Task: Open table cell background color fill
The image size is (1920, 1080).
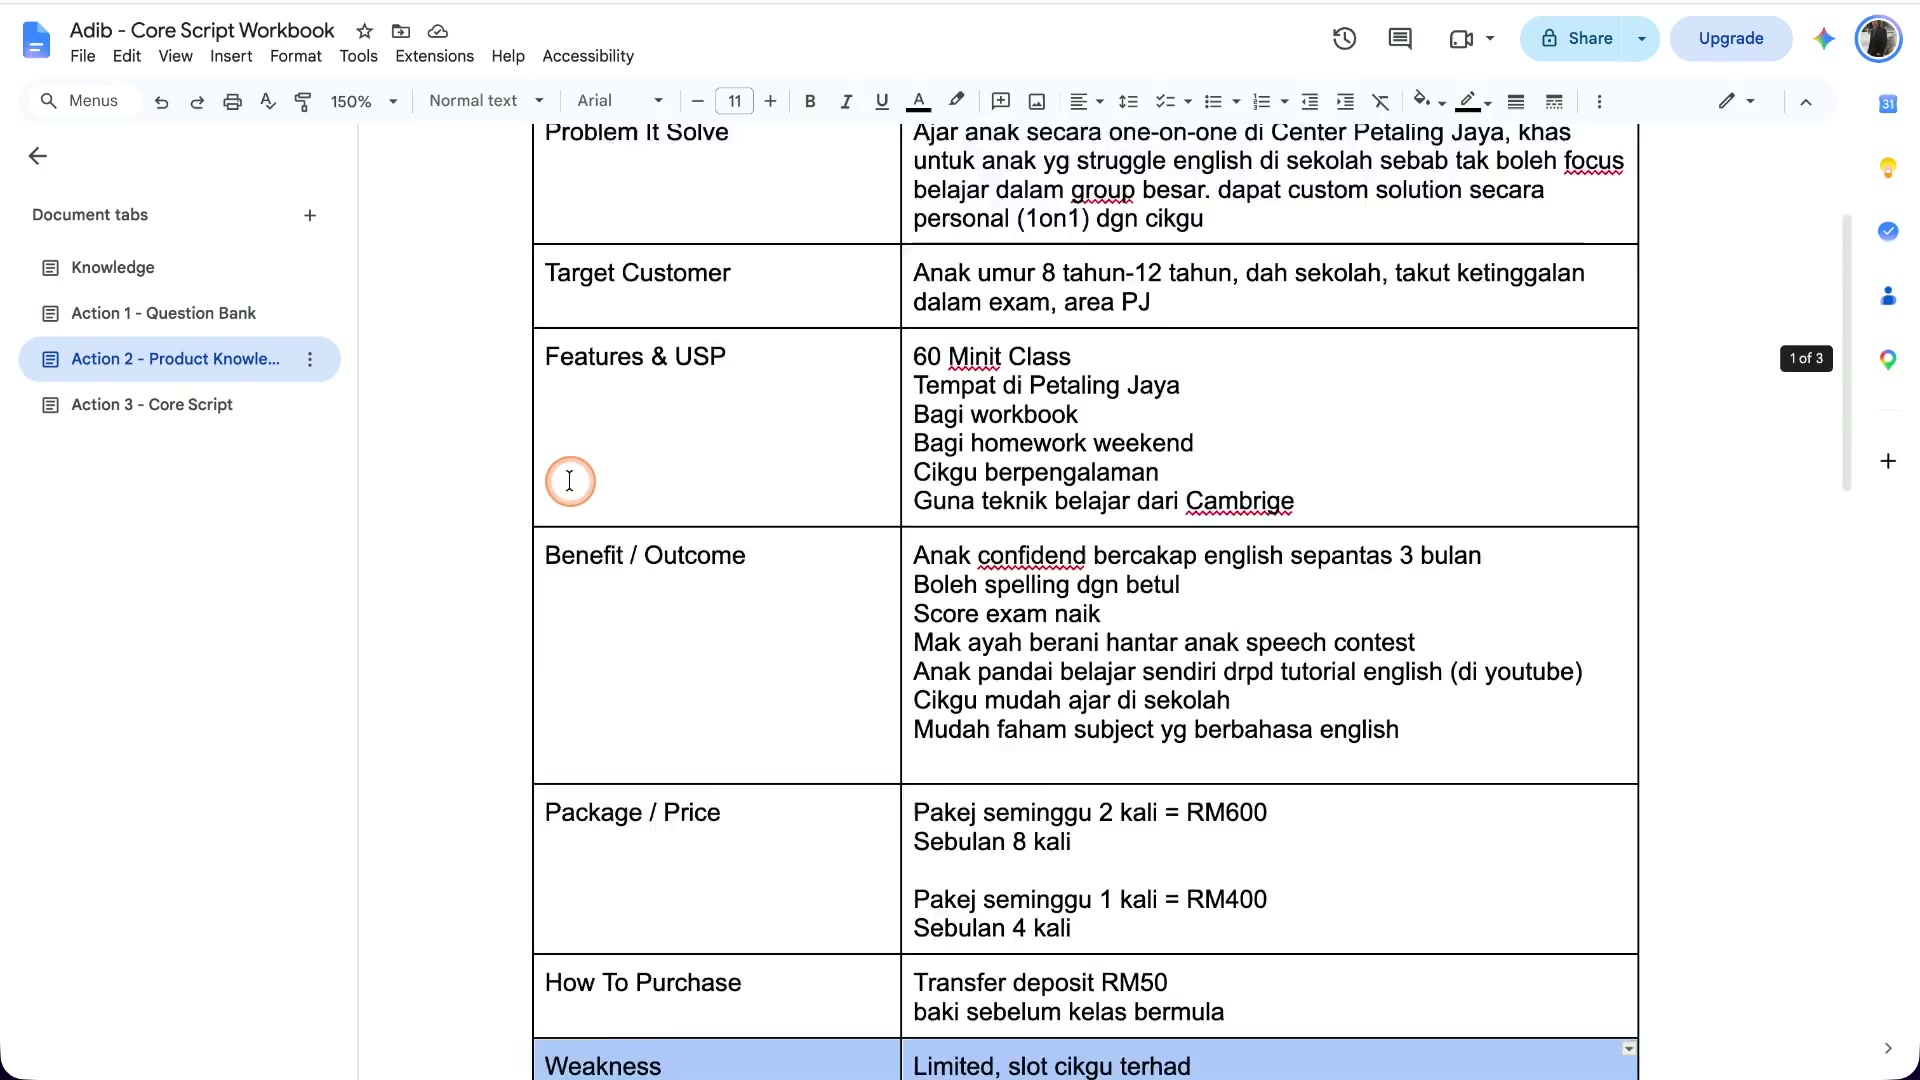Action: pyautogui.click(x=1428, y=100)
